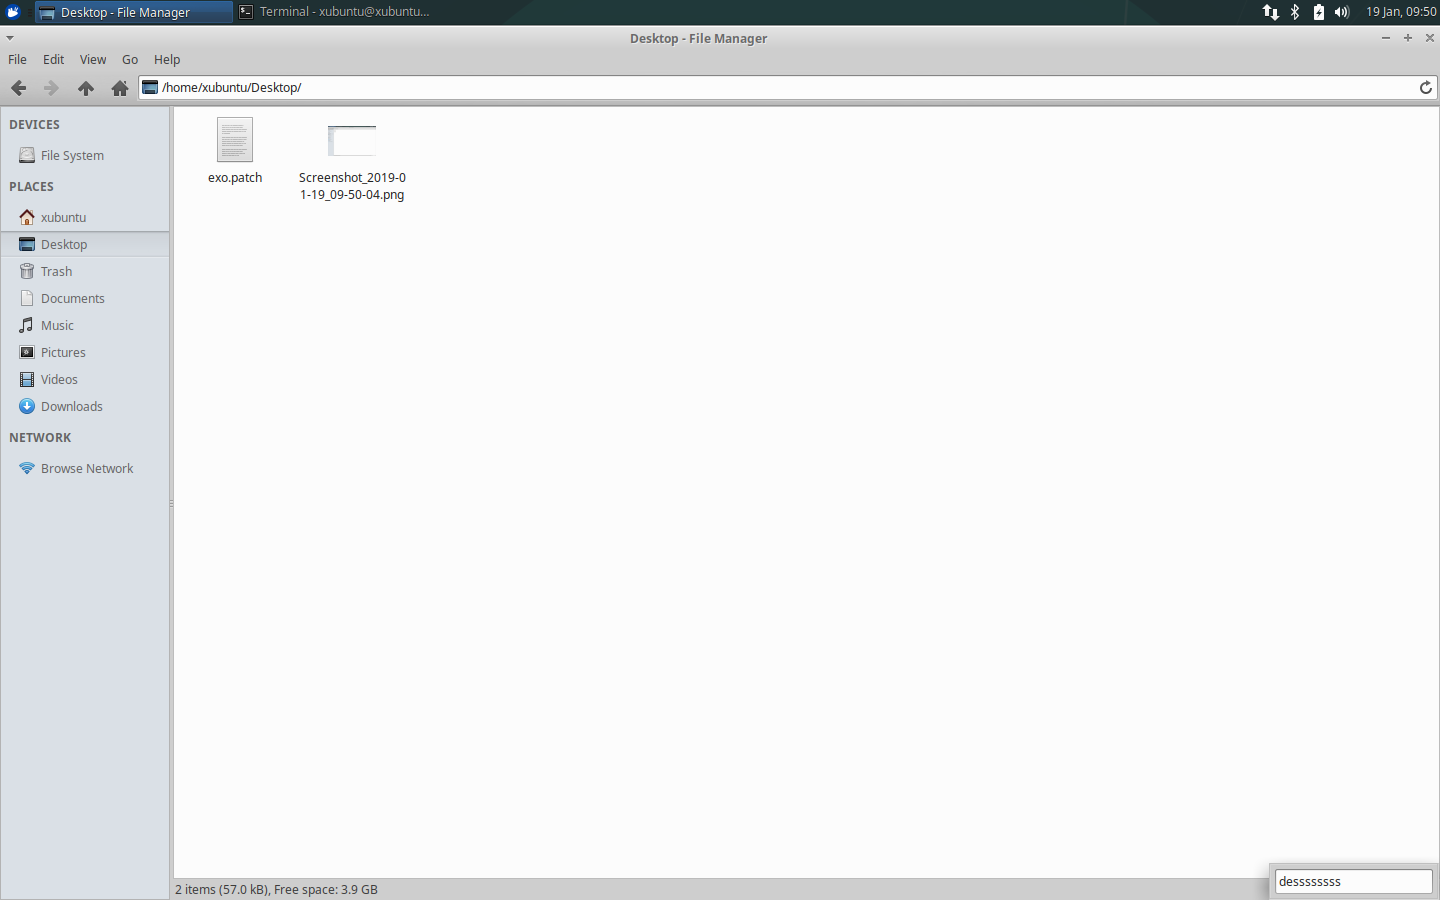Open the View menu
The width and height of the screenshot is (1440, 900).
[x=92, y=59]
